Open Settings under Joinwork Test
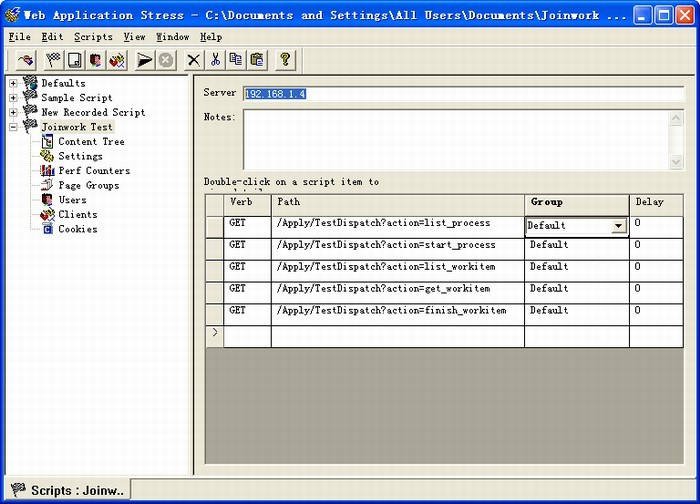The width and height of the screenshot is (700, 504). pyautogui.click(x=80, y=156)
